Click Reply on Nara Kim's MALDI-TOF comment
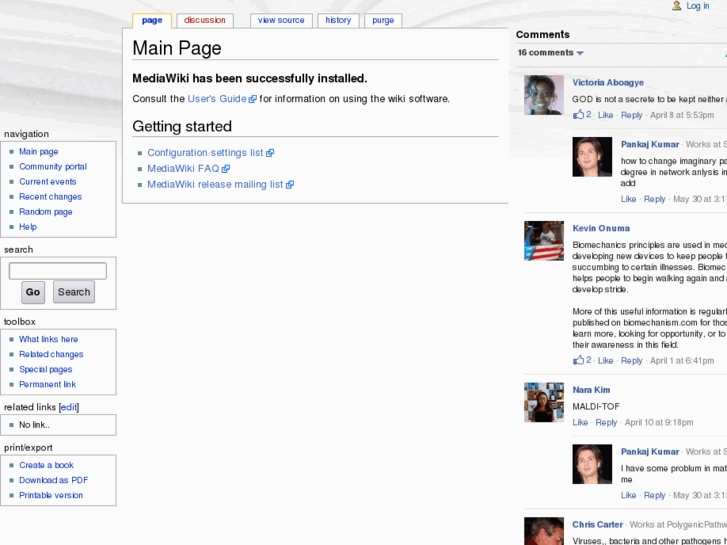Image resolution: width=727 pixels, height=545 pixels. point(606,423)
